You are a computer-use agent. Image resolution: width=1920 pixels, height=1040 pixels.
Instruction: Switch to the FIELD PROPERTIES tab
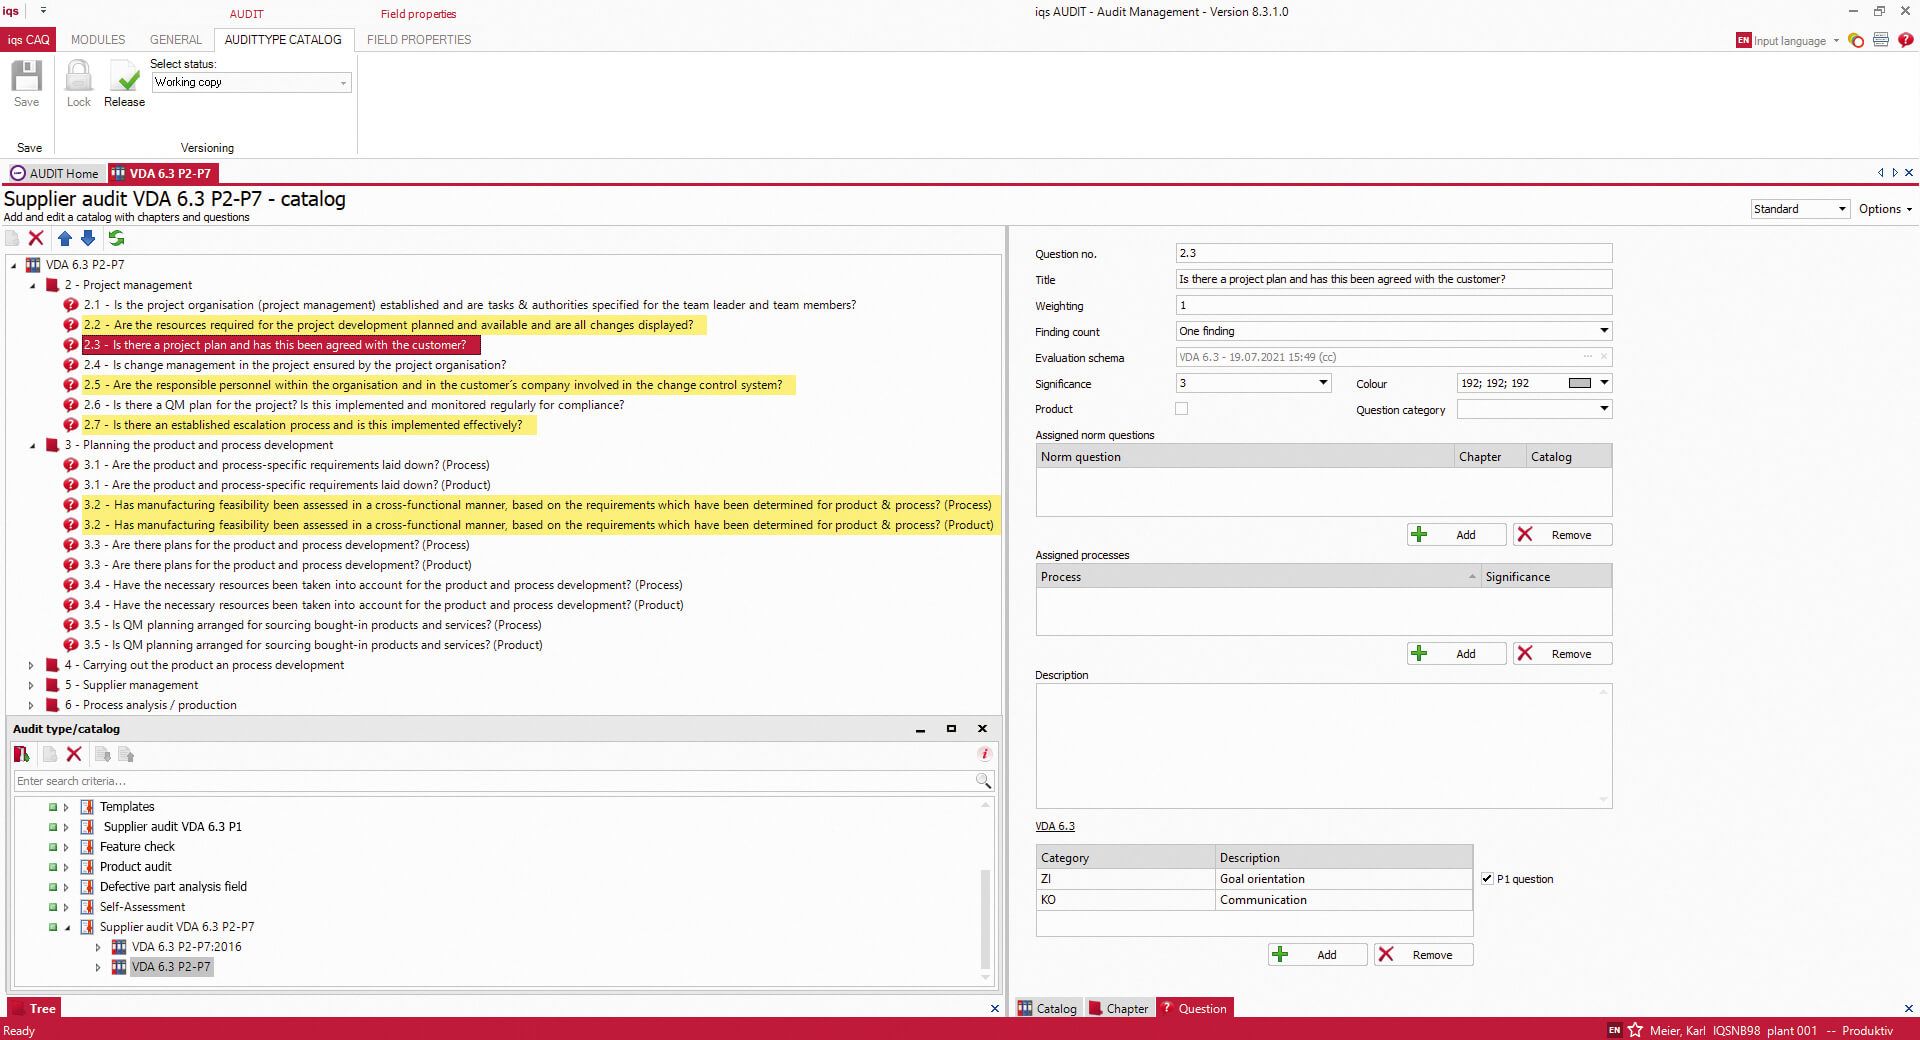coord(419,40)
